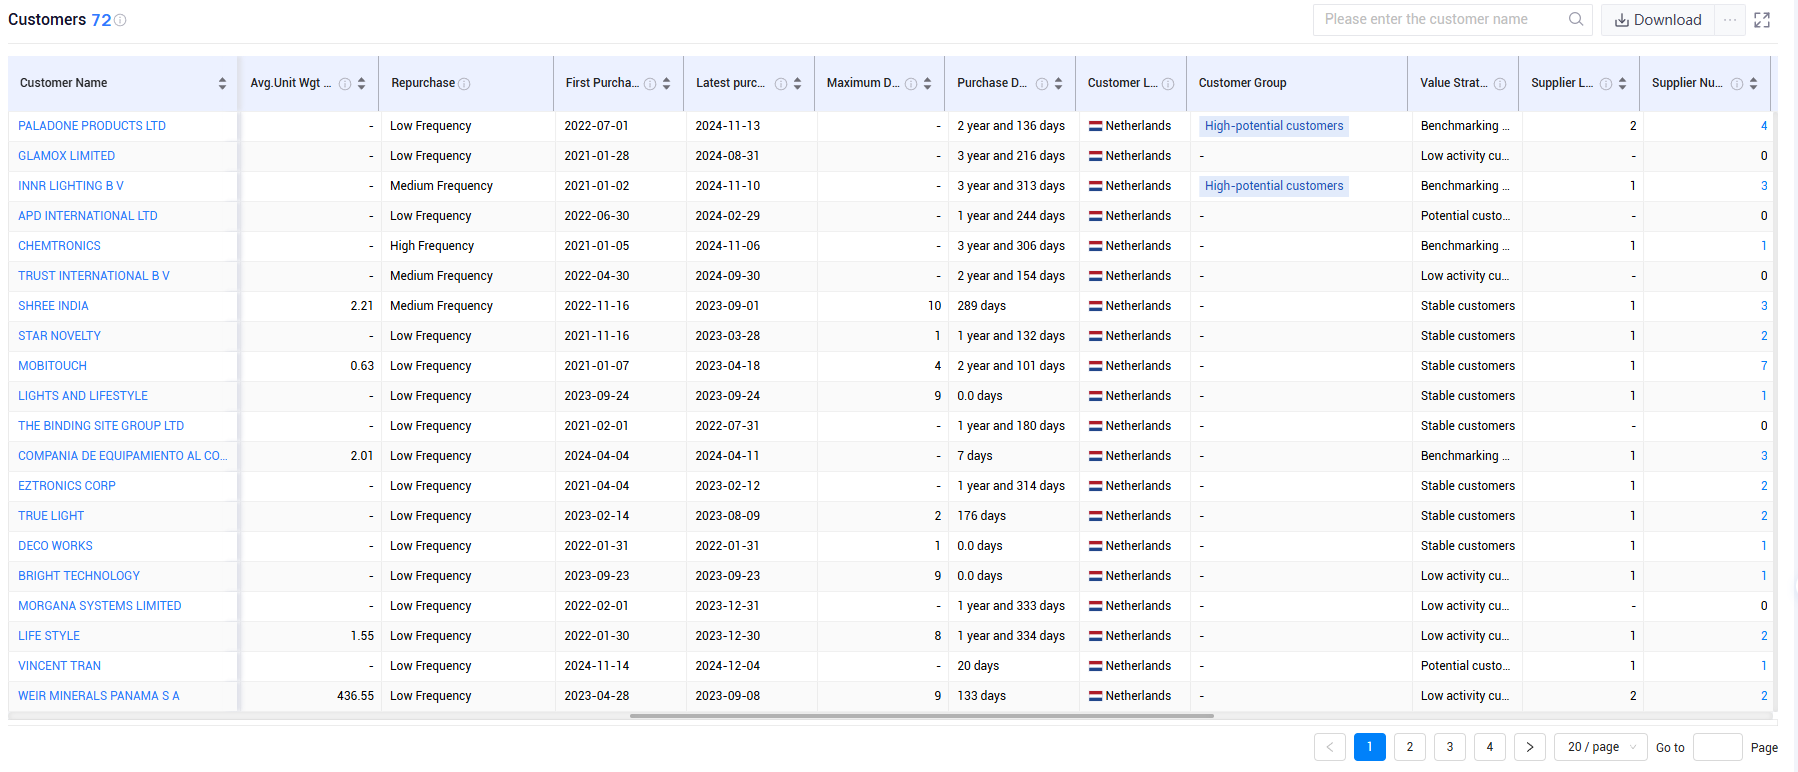
Task: Click High-potential customers tag for INNR LIGHTING
Action: click(x=1274, y=186)
